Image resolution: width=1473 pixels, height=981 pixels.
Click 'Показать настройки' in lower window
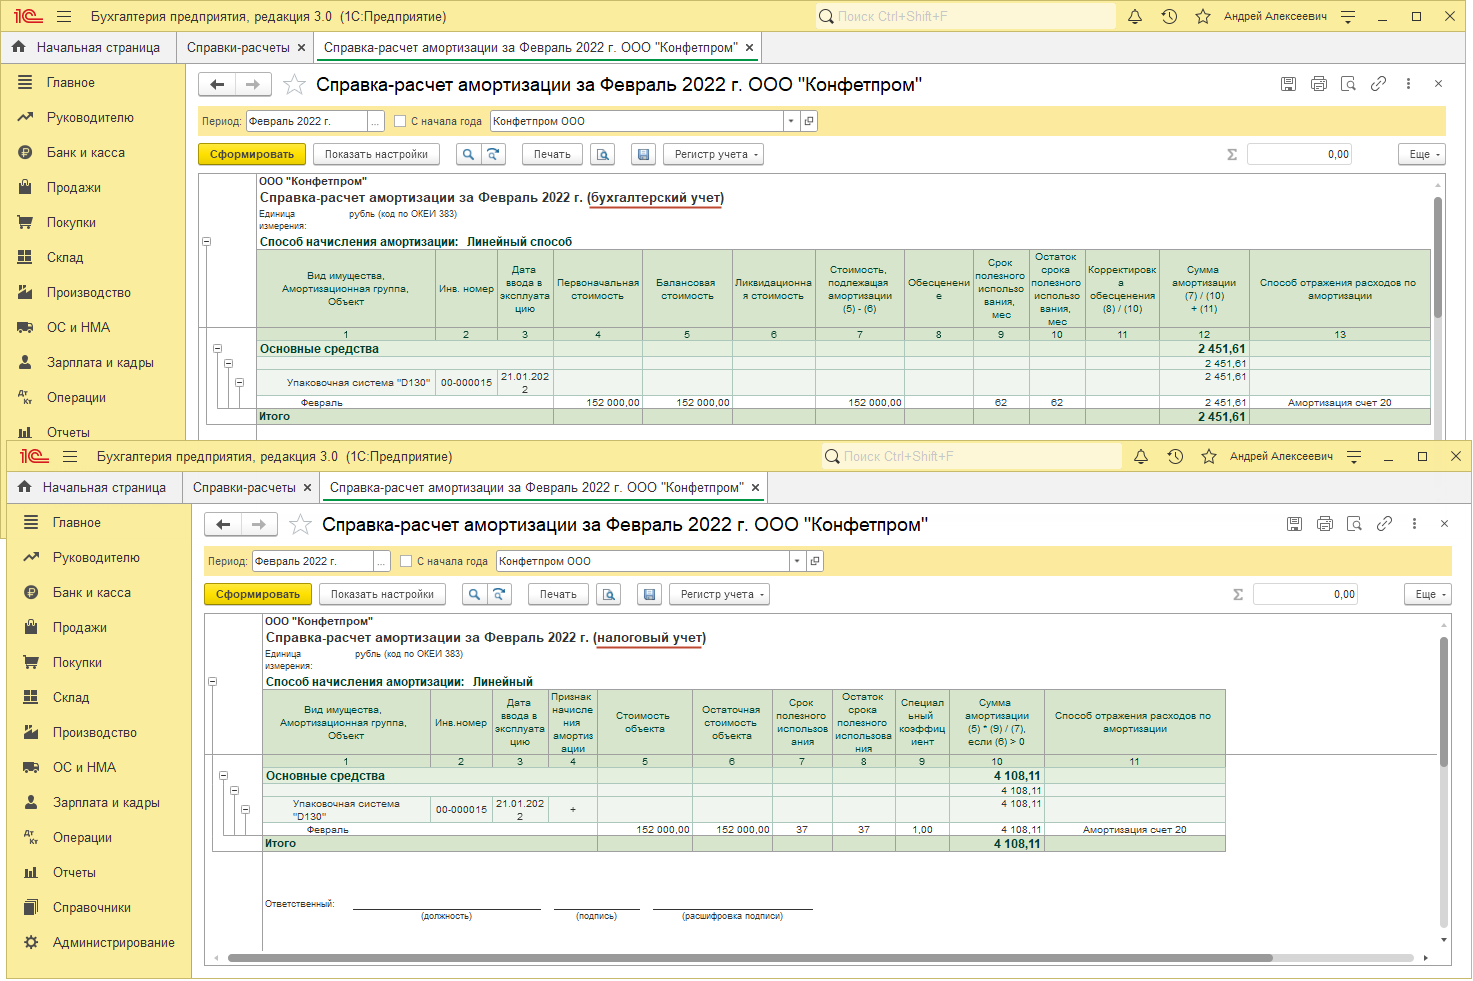click(x=382, y=594)
